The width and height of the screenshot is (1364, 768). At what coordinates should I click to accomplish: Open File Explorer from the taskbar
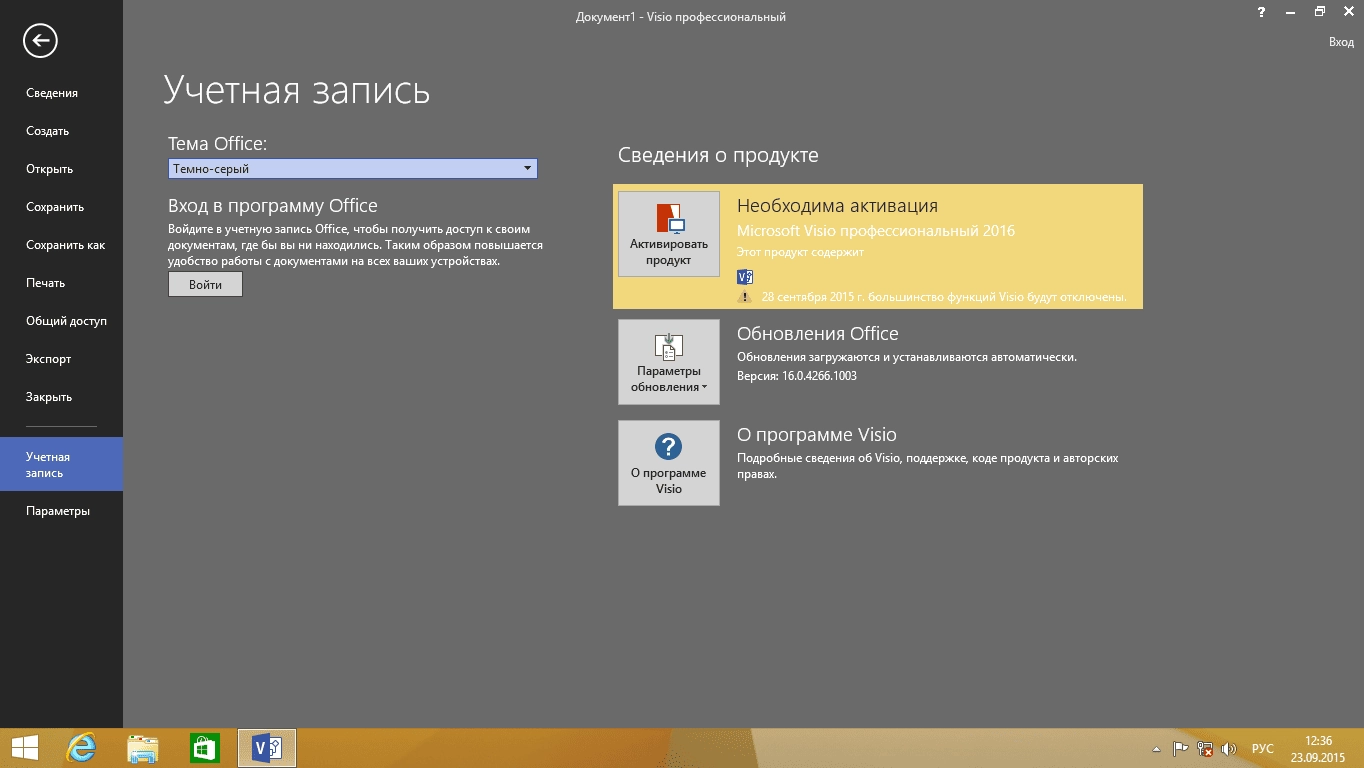click(x=143, y=748)
